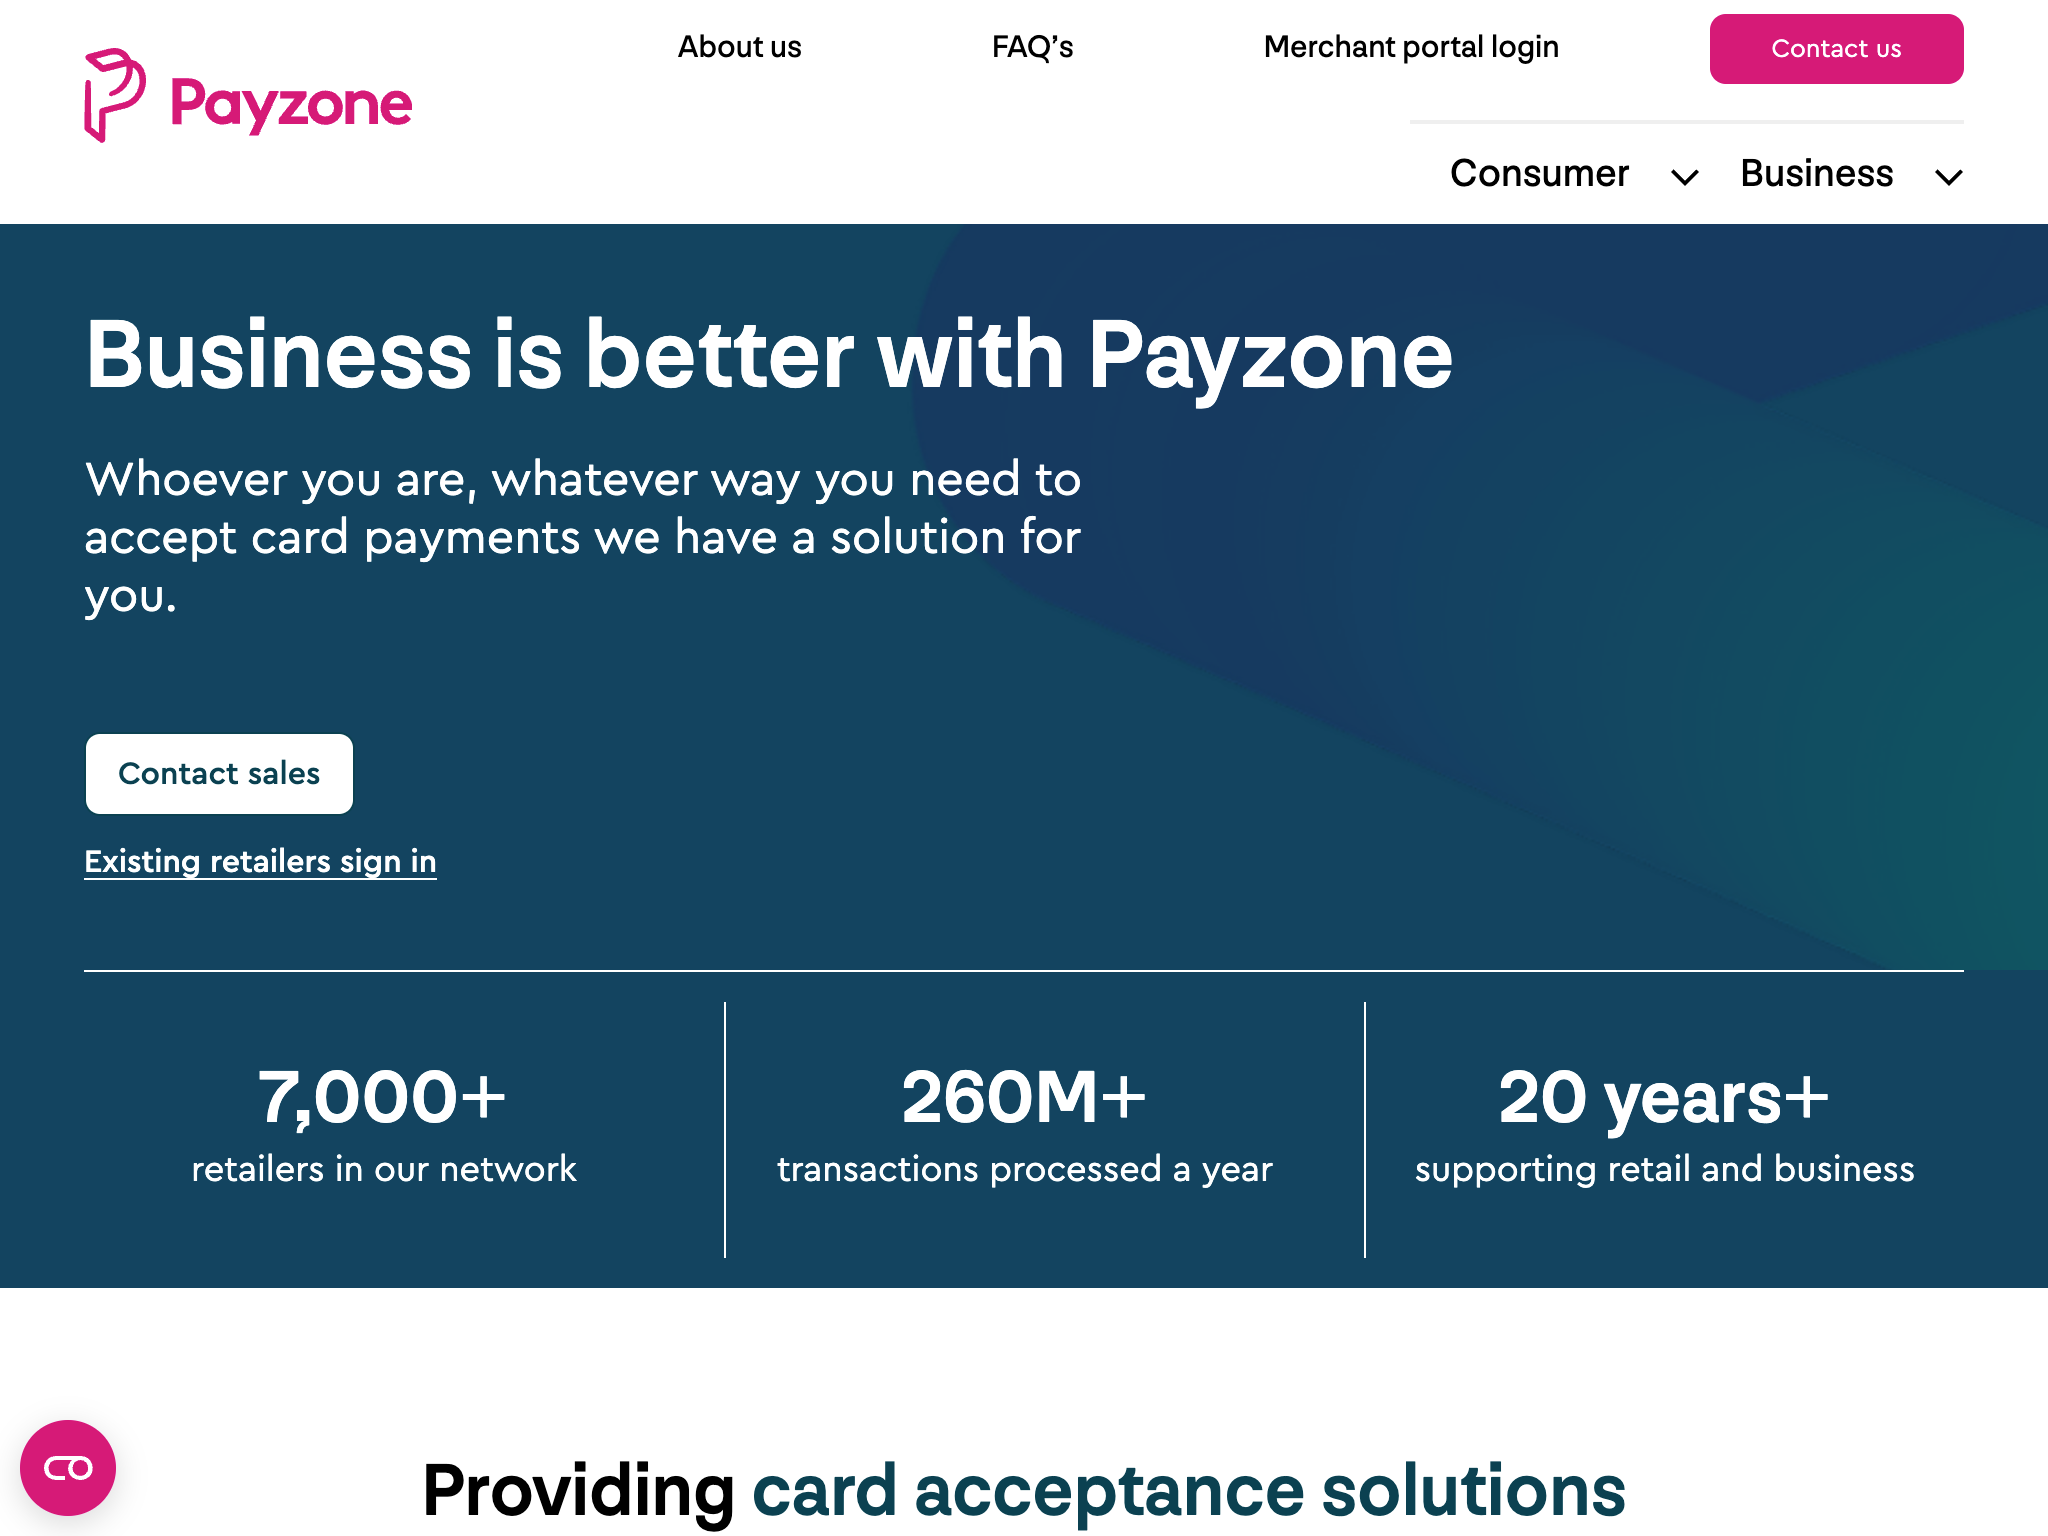Open the About us page
Image resolution: width=2048 pixels, height=1536 pixels.
coord(739,47)
